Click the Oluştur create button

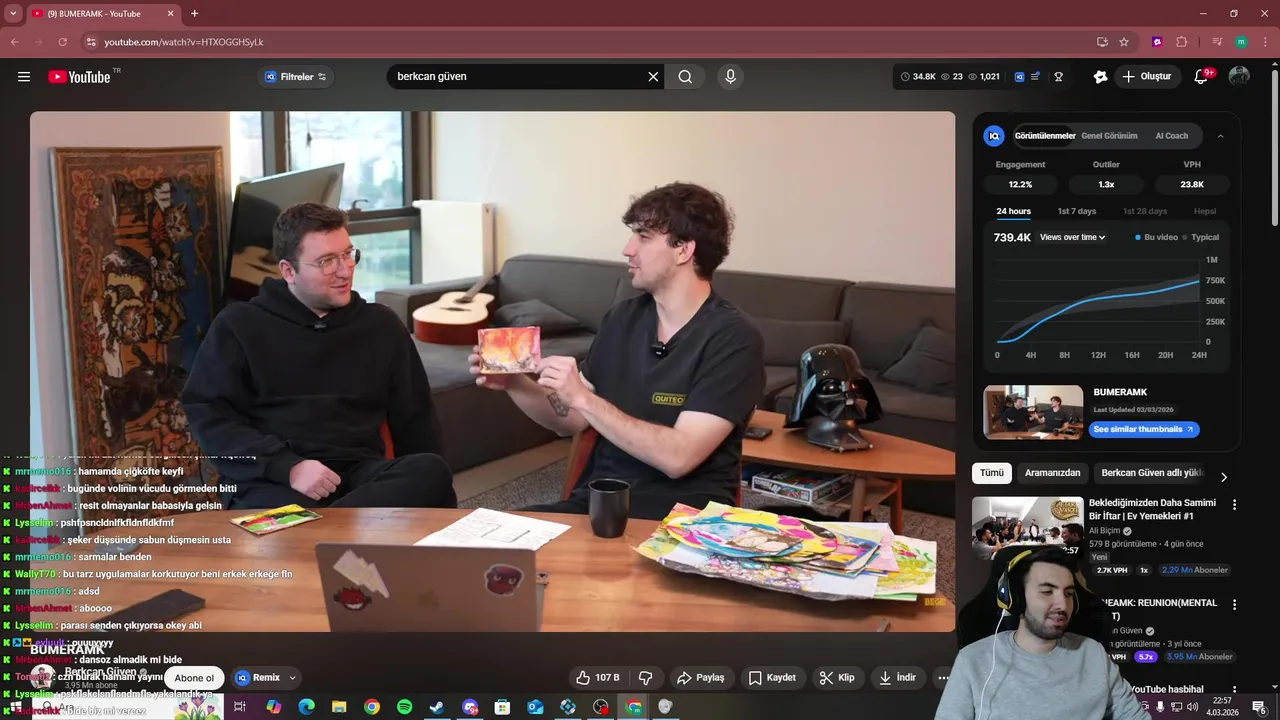[x=1147, y=77]
